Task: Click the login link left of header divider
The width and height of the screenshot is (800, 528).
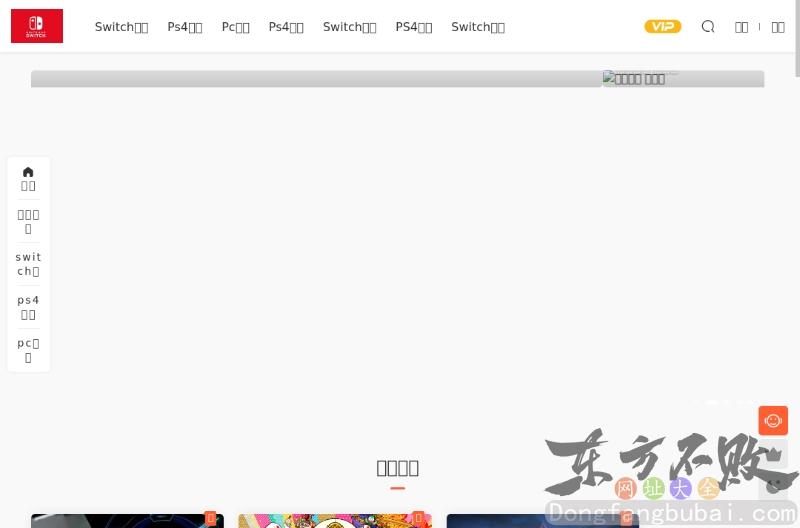Action: 741,27
